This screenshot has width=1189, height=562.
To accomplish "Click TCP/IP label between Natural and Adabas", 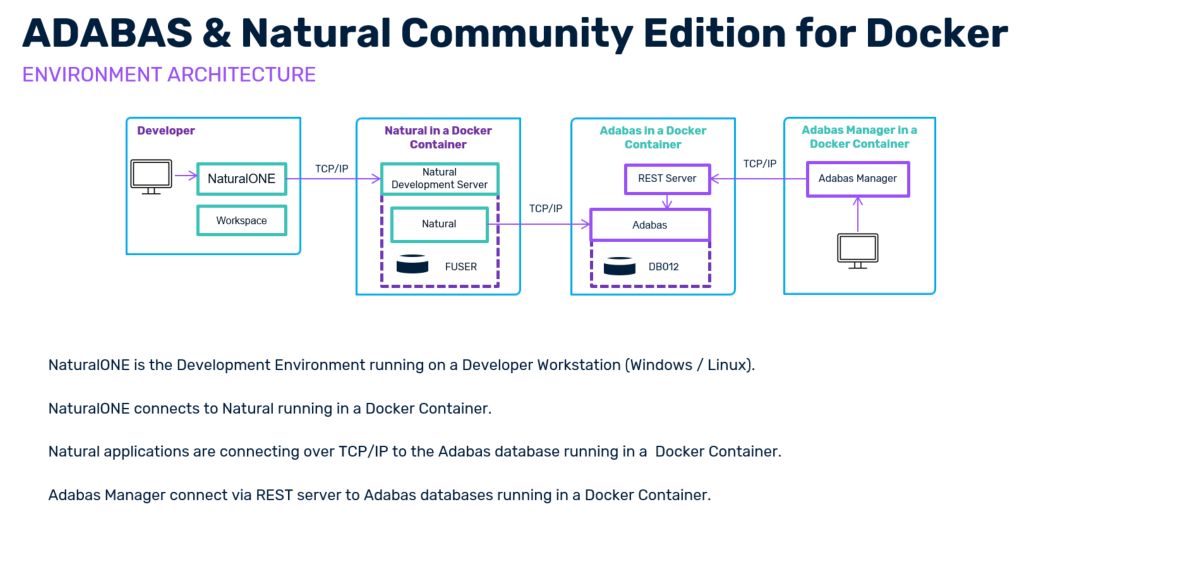I will point(546,209).
